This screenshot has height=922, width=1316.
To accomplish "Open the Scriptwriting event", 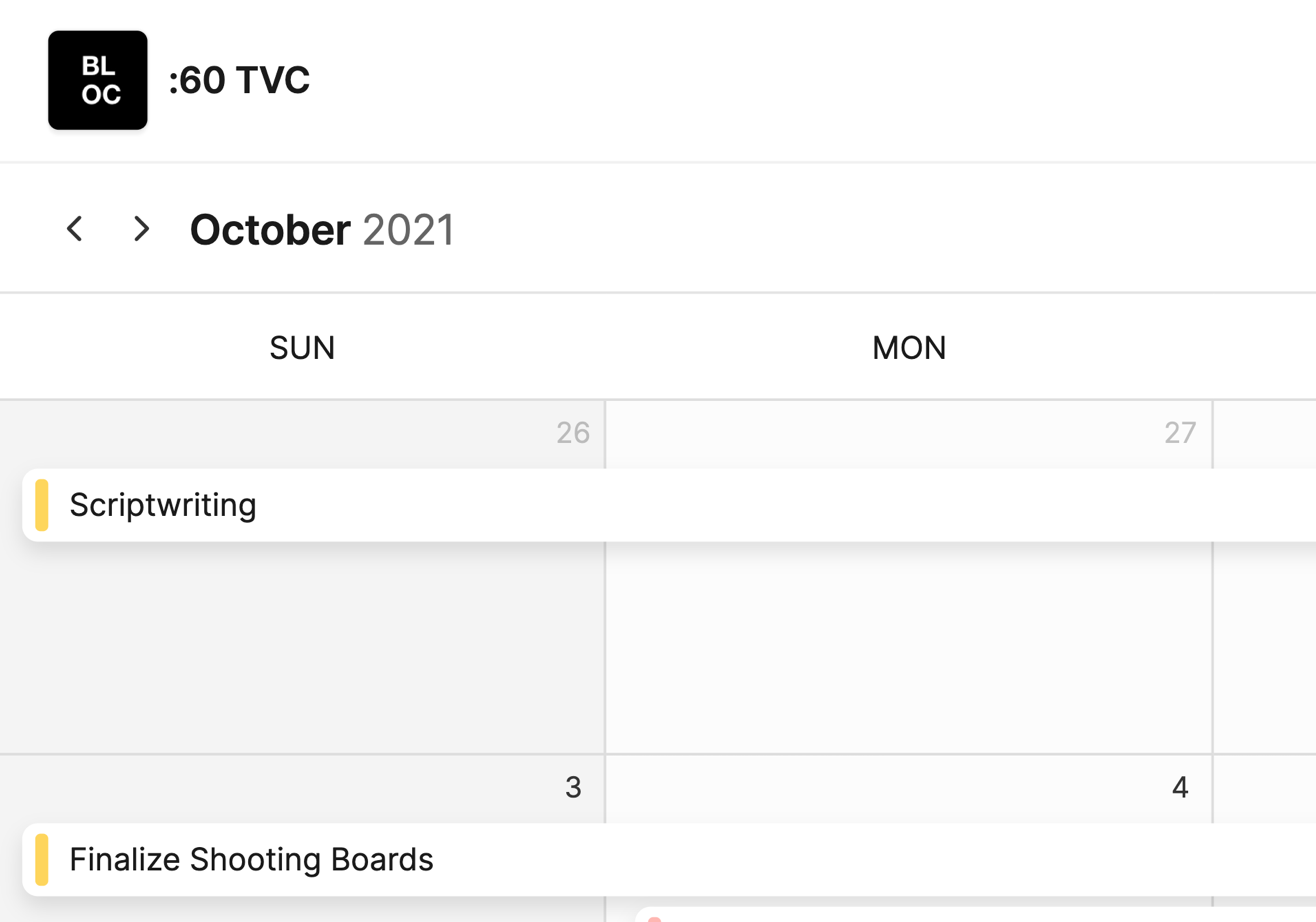I will click(163, 505).
